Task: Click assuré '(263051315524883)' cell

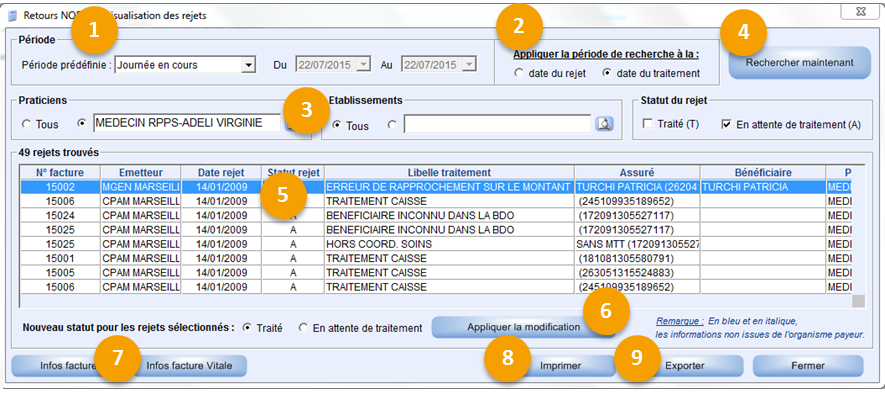Action: coord(637,272)
